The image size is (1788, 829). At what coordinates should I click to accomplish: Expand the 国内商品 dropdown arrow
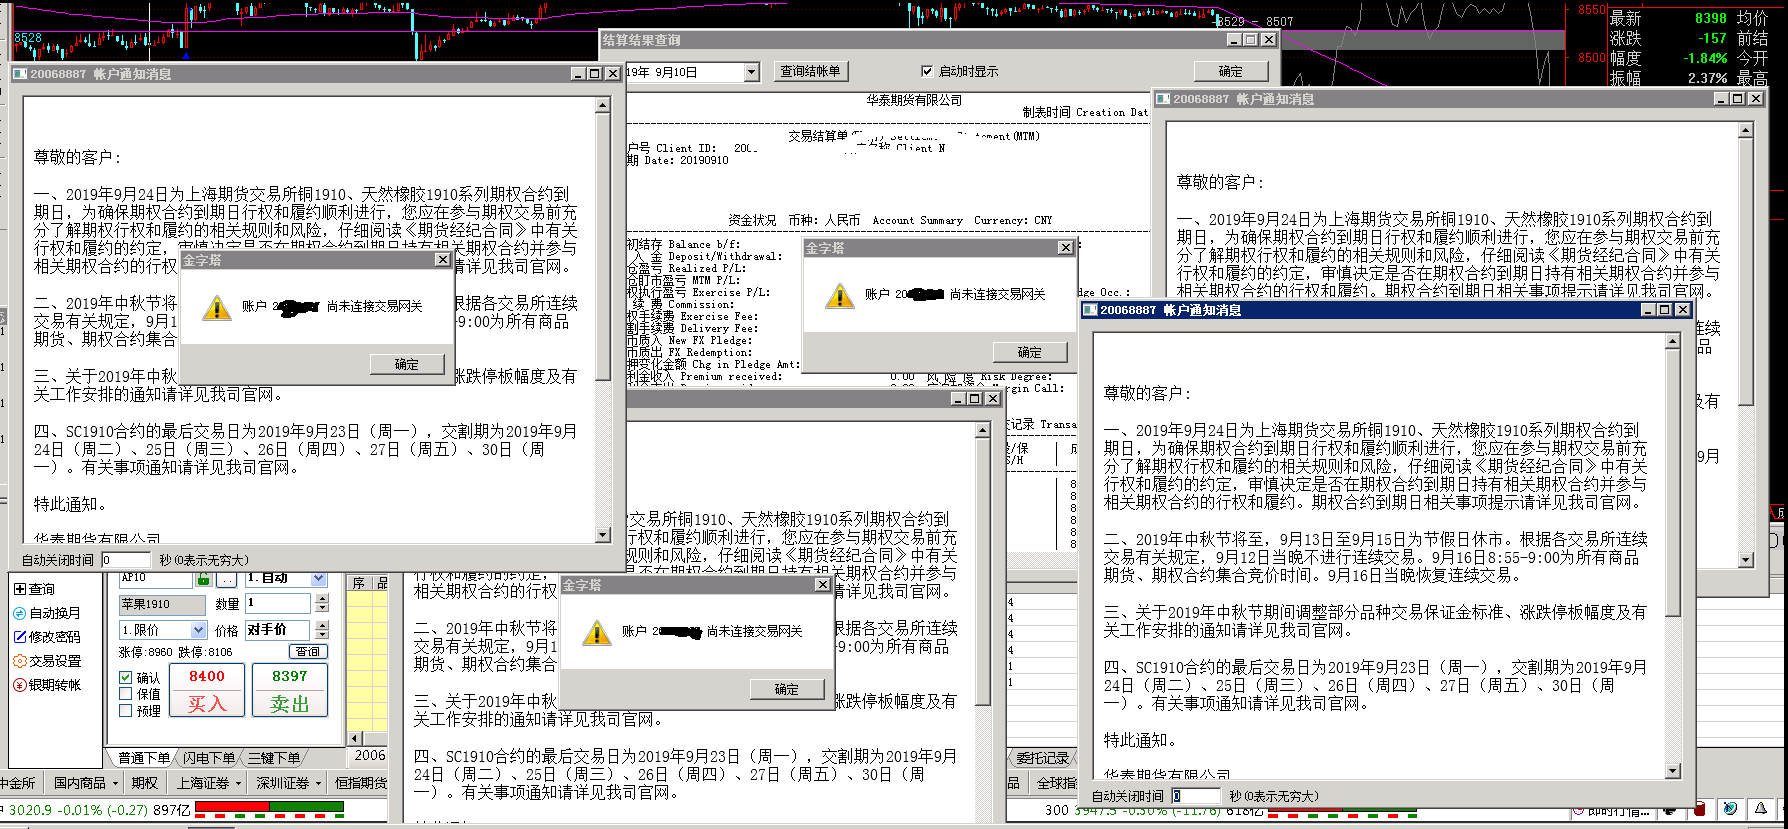(x=115, y=783)
